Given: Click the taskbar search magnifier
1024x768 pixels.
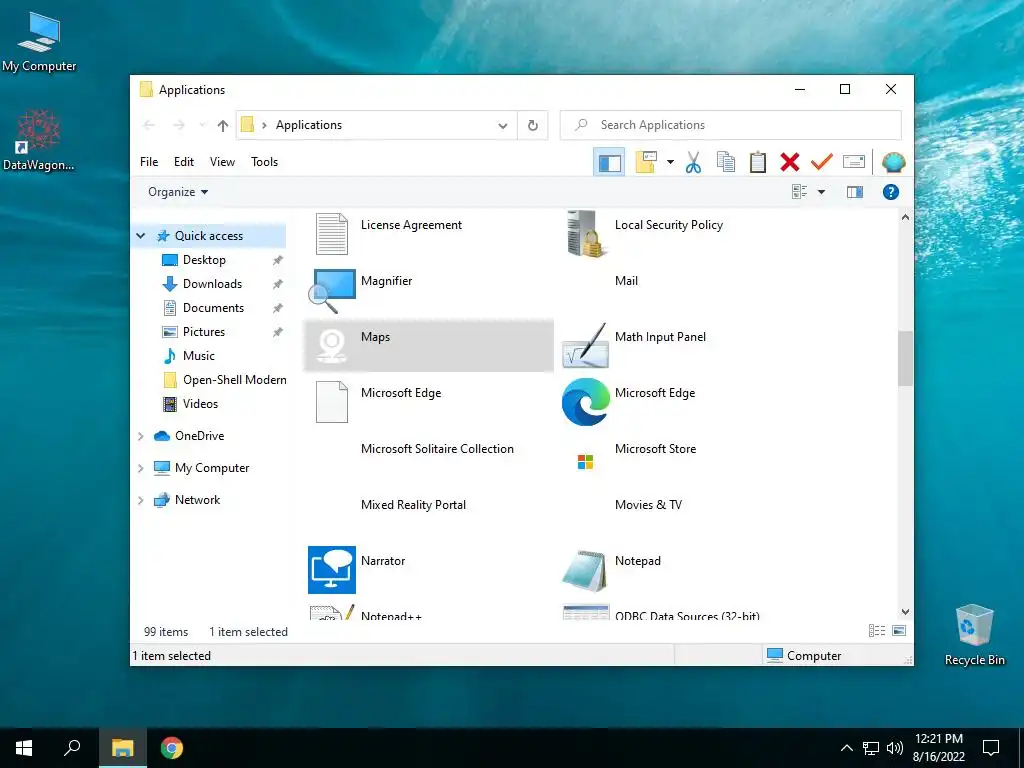Looking at the screenshot, I should coord(72,748).
